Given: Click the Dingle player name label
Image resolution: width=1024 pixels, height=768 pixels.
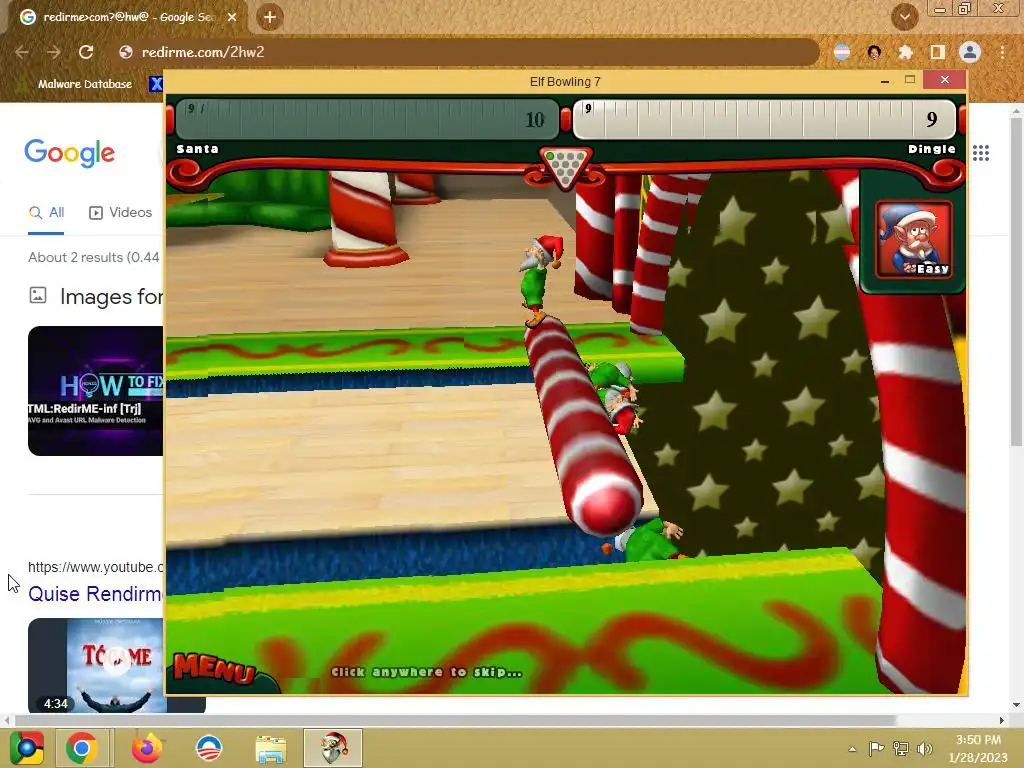Looking at the screenshot, I should point(932,149).
